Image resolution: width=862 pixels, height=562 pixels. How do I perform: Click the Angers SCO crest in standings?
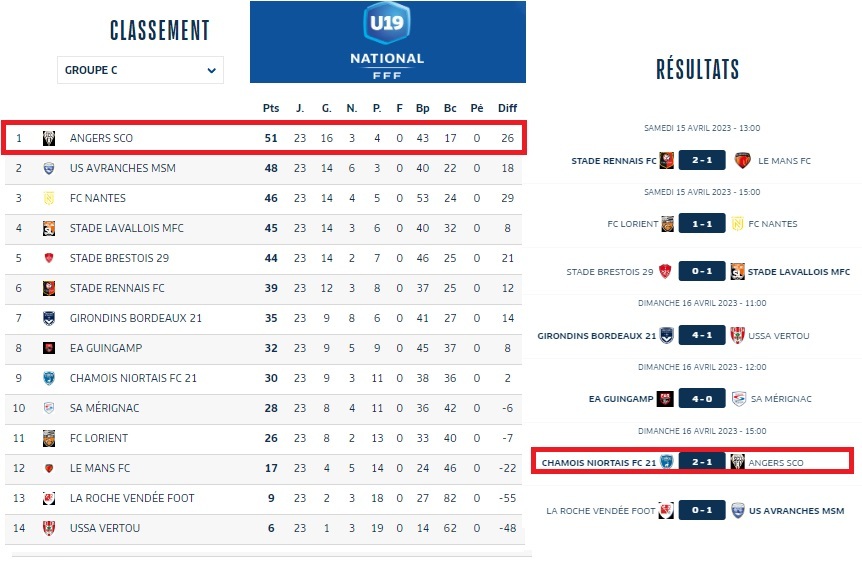point(48,138)
